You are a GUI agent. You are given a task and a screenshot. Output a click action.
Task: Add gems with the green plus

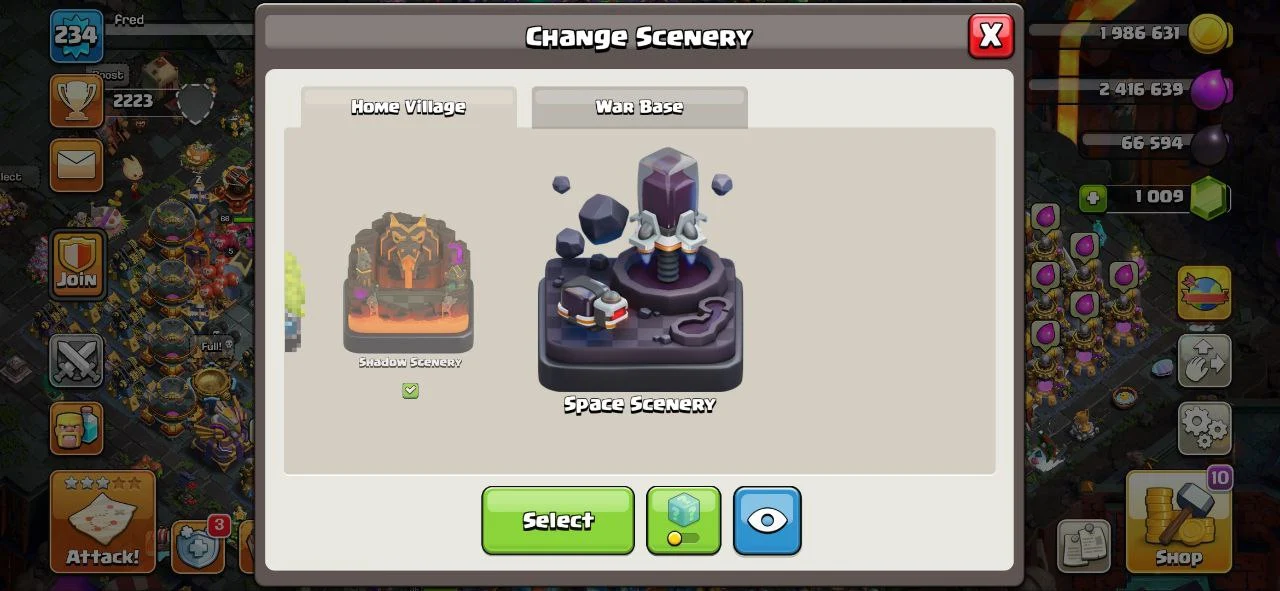click(x=1092, y=198)
